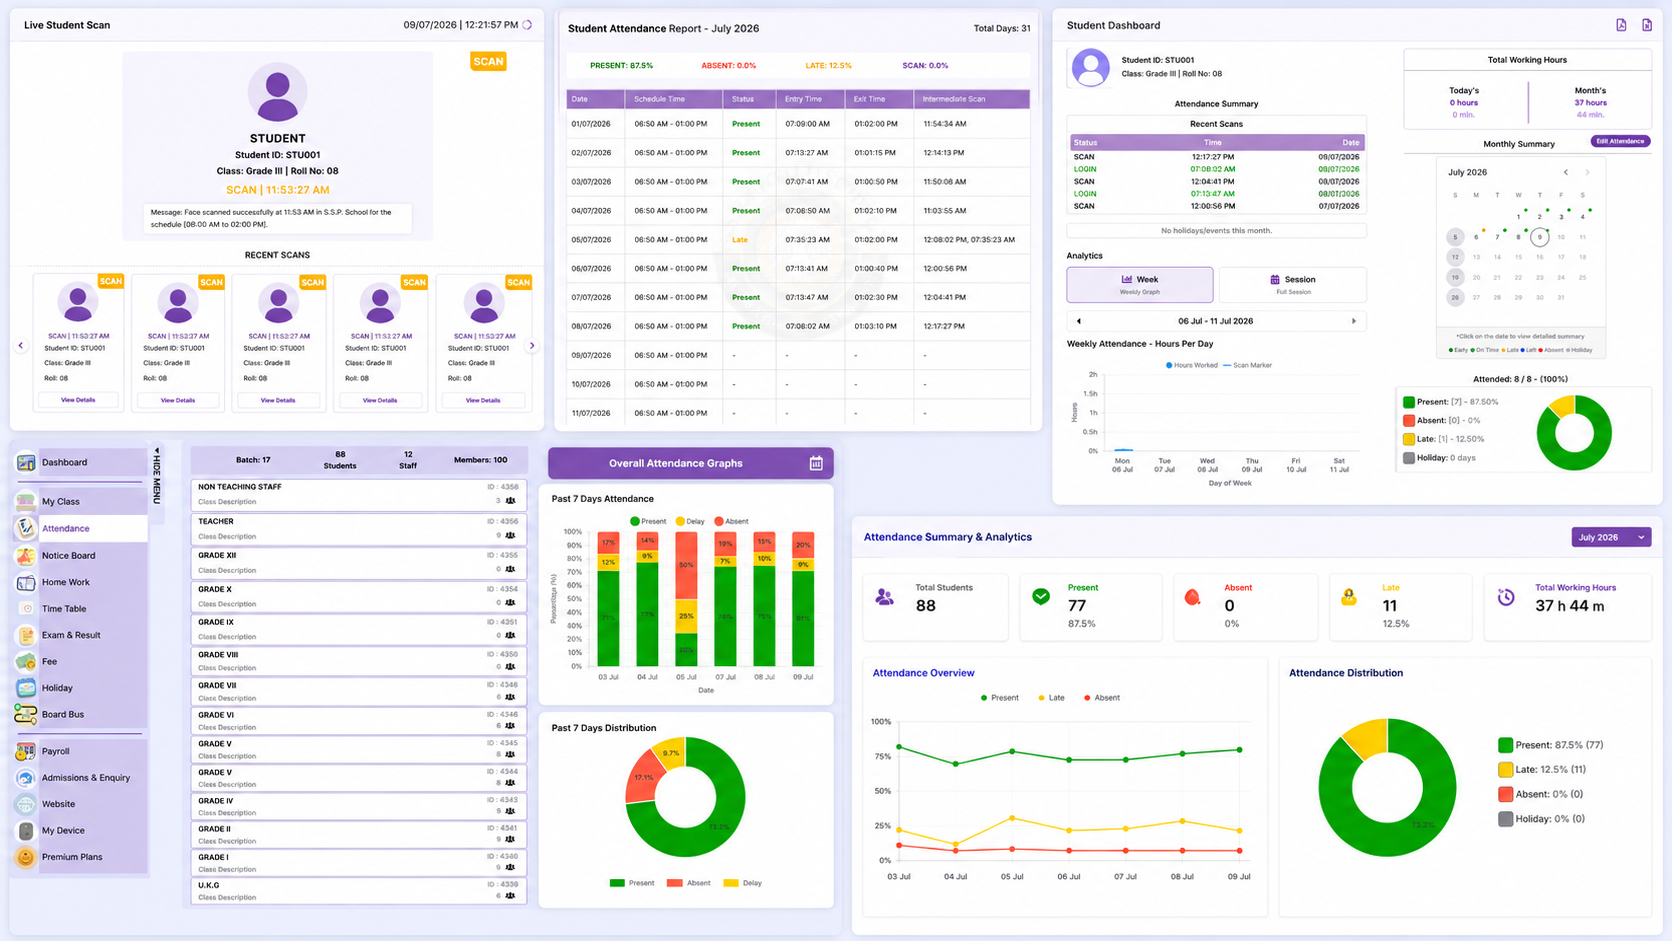Viewport: 1672px width, 941px height.
Task: Go to next month in July 2026 calendar
Action: [x=1587, y=172]
